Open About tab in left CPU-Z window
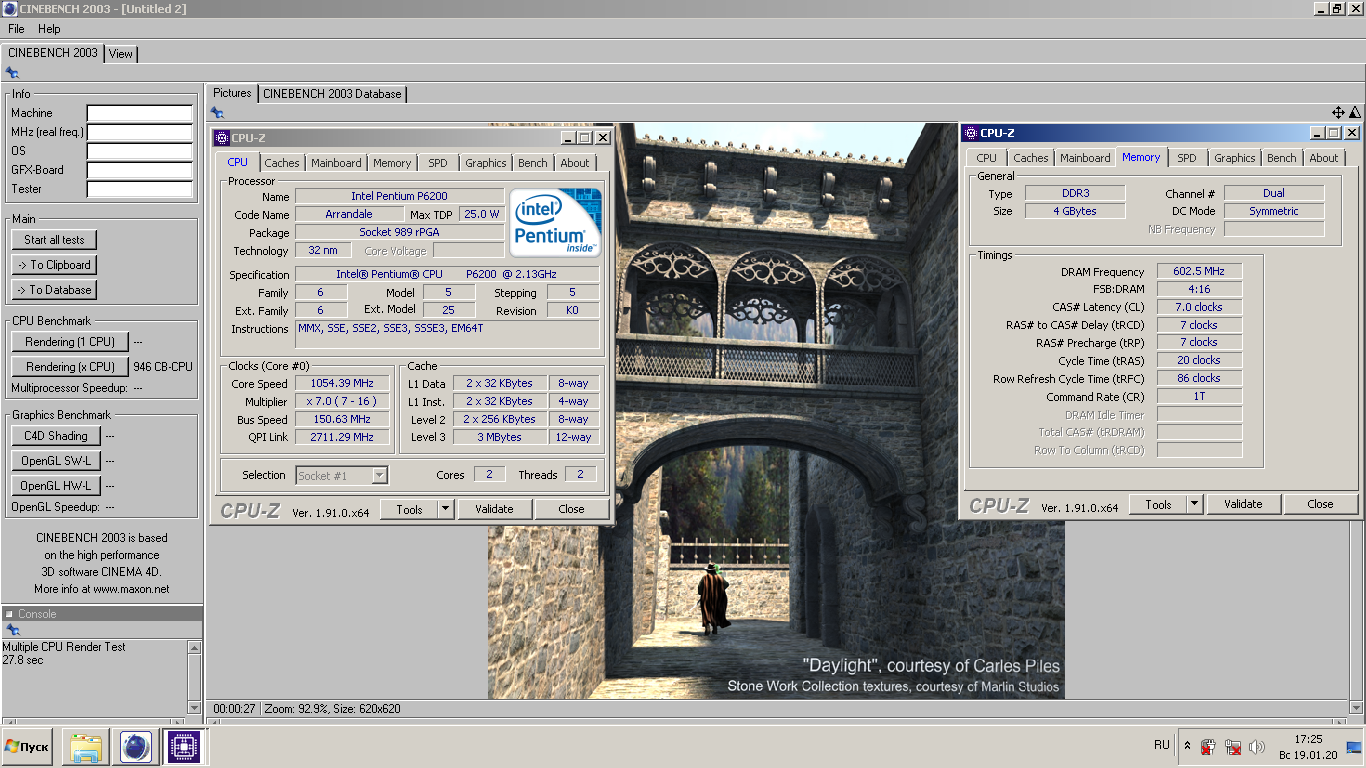Viewport: 1366px width, 768px height. (575, 163)
